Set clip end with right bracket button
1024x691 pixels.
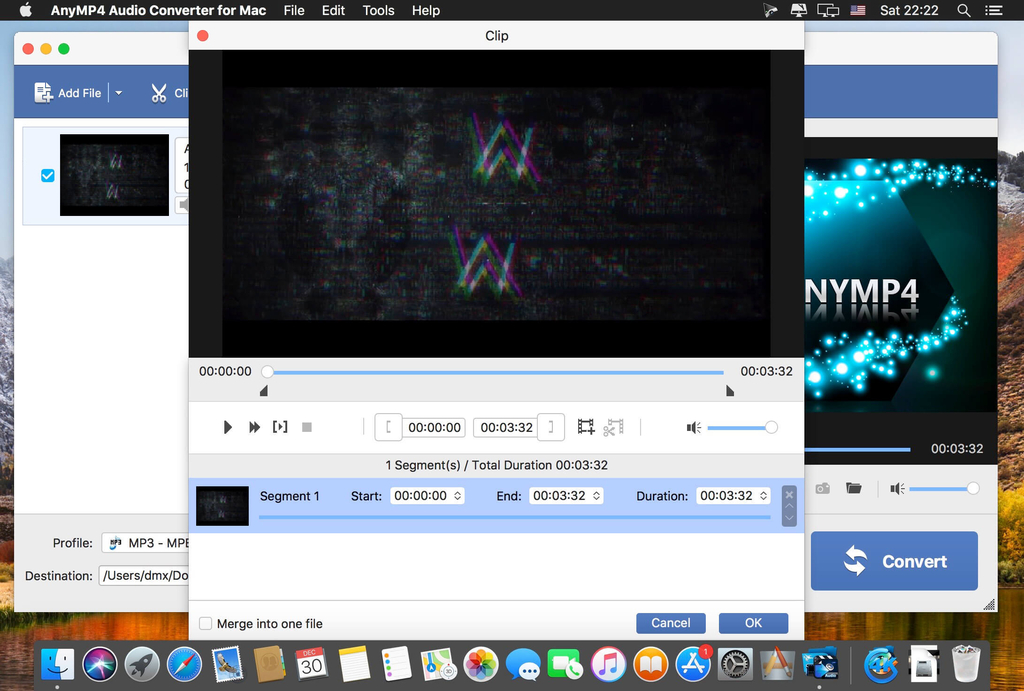[x=551, y=427]
